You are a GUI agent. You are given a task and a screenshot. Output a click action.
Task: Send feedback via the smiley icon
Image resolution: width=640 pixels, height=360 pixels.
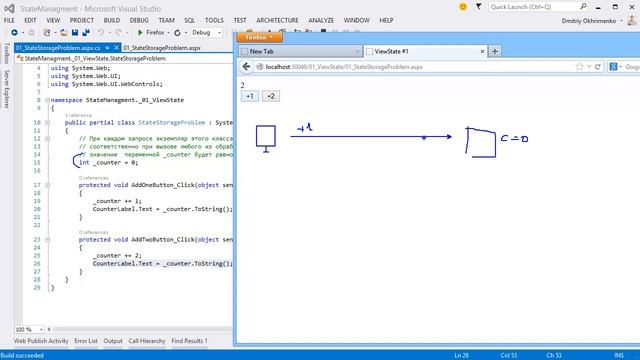[463, 7]
